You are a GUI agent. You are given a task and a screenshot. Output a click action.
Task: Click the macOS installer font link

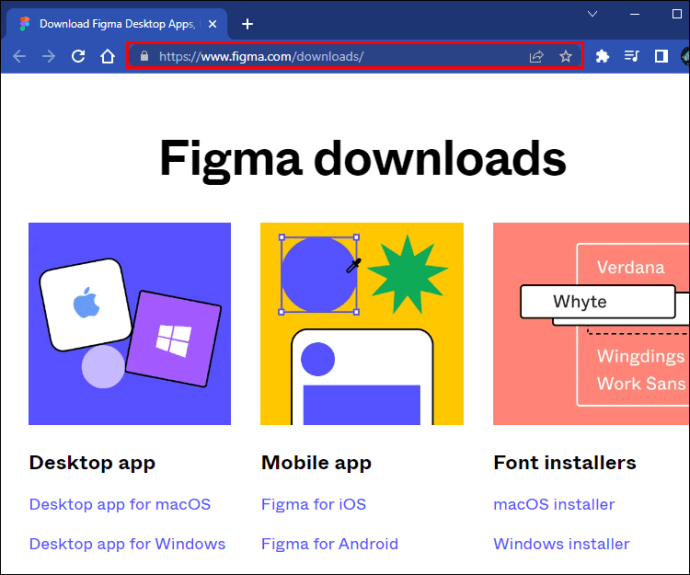point(554,504)
